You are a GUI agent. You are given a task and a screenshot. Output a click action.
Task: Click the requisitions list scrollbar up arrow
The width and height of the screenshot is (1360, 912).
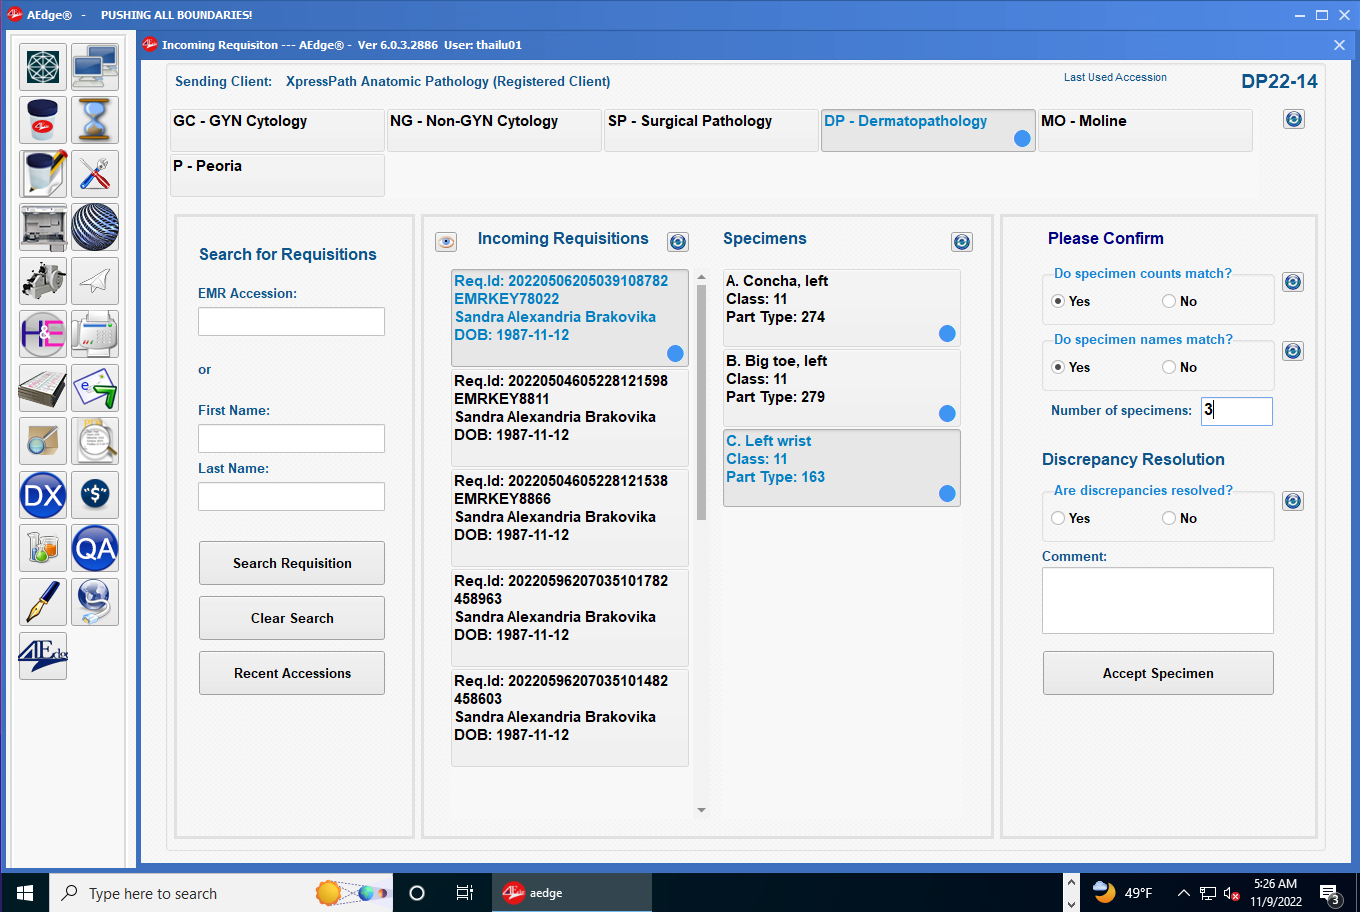point(701,277)
